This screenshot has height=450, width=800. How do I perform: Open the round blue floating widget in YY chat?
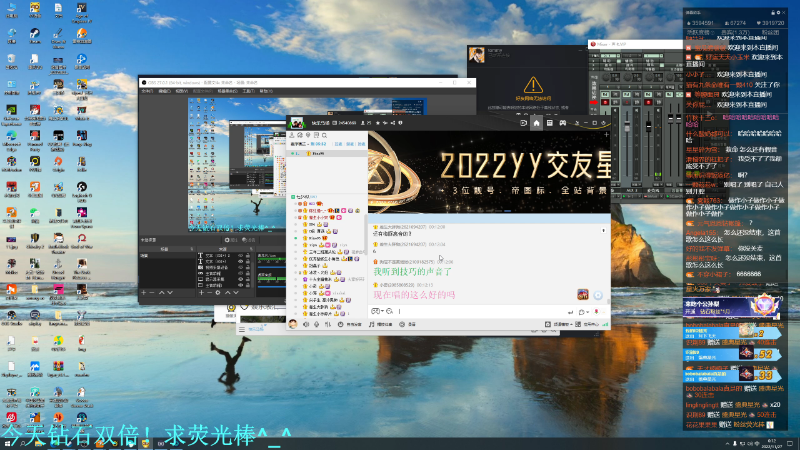598,295
